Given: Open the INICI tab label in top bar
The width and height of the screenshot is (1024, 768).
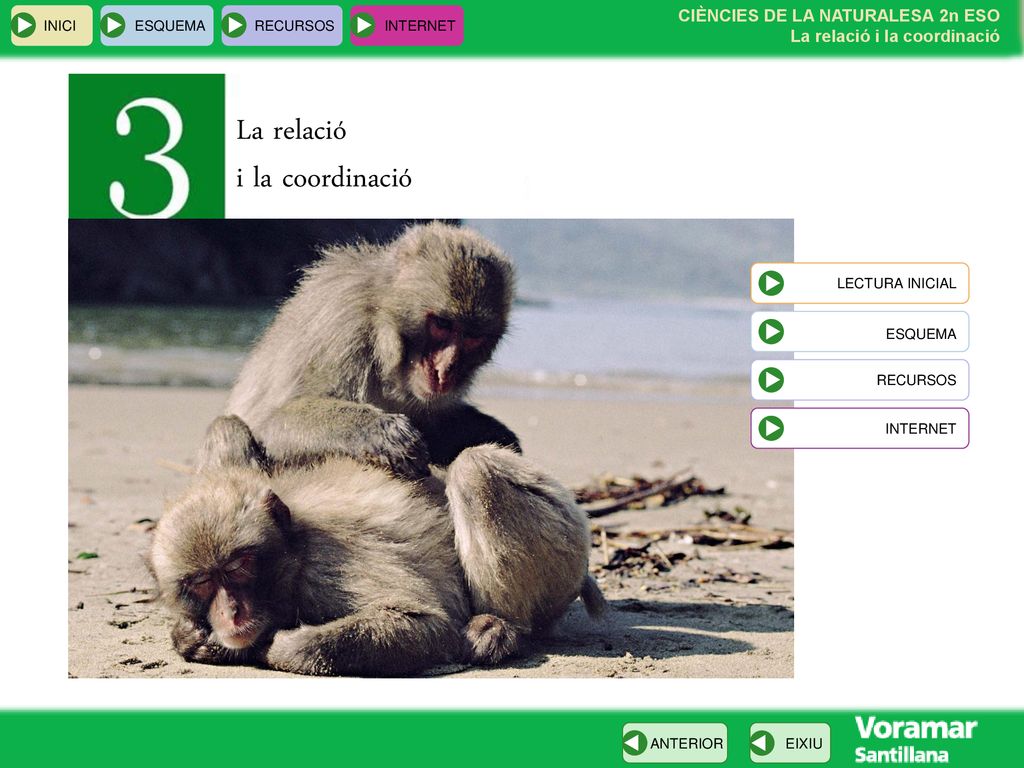Looking at the screenshot, I should pyautogui.click(x=59, y=25).
